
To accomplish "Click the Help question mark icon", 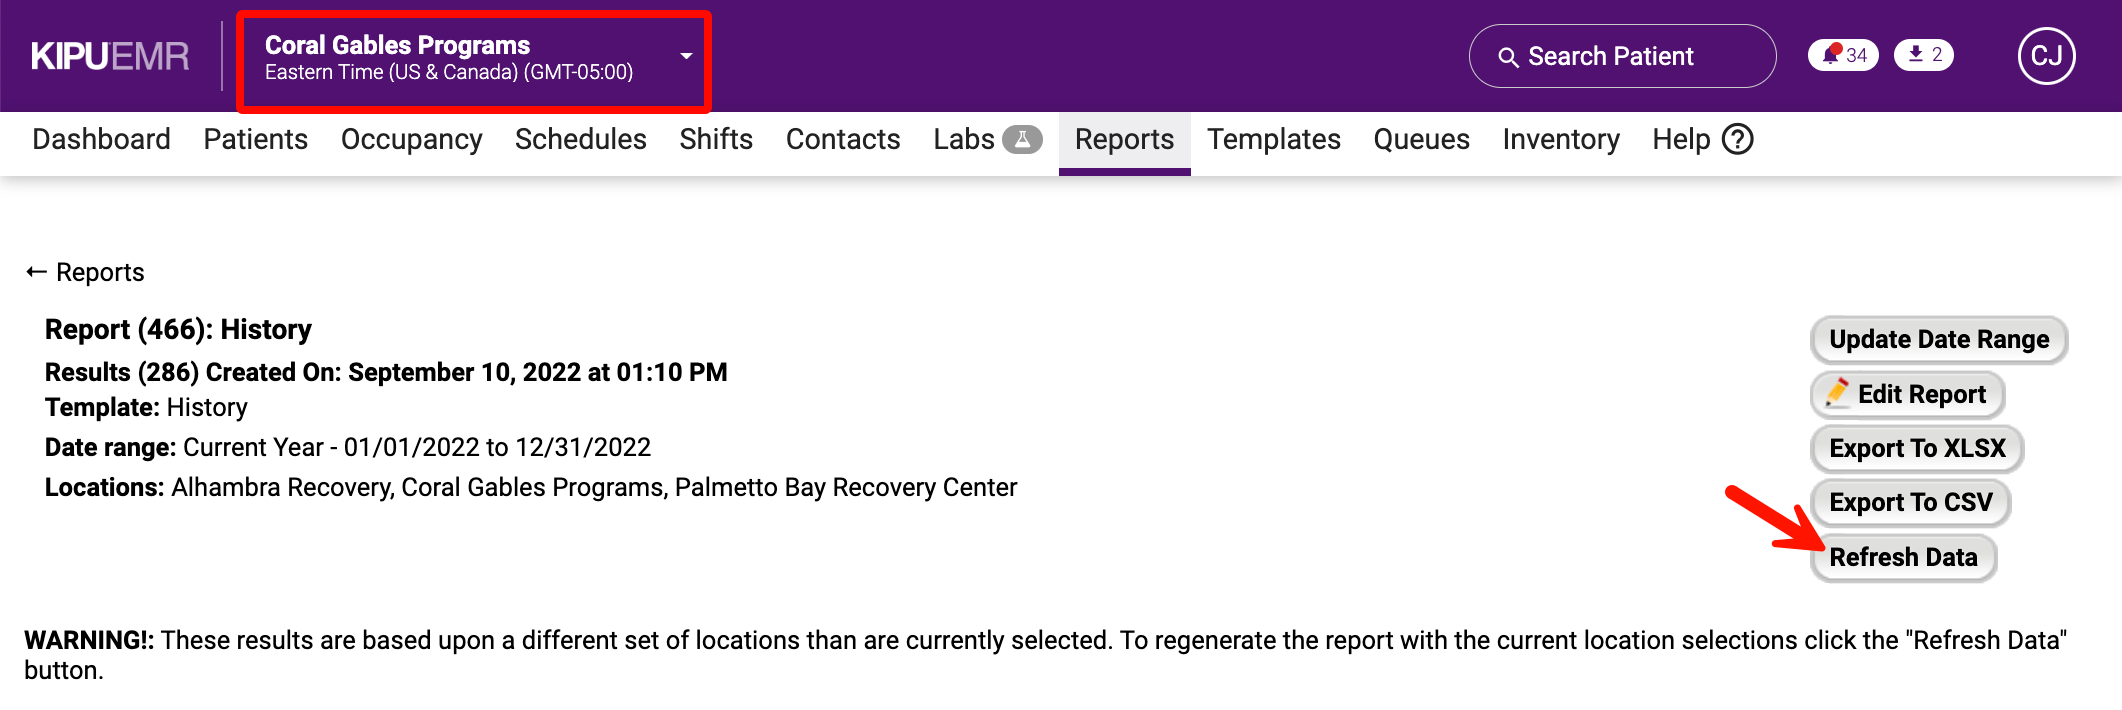I will pos(1738,139).
